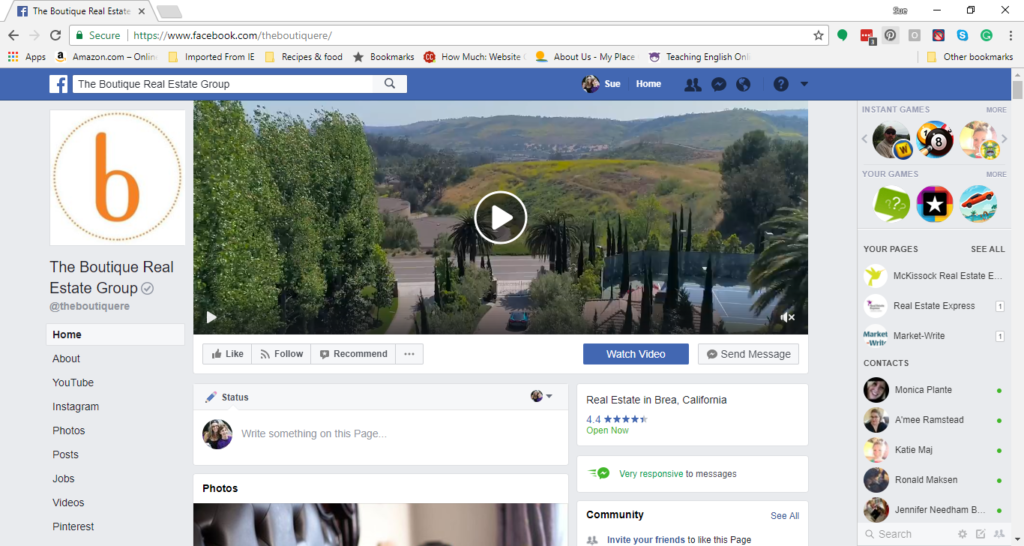
Task: Expand the account menu arrow in top bar
Action: tap(804, 84)
